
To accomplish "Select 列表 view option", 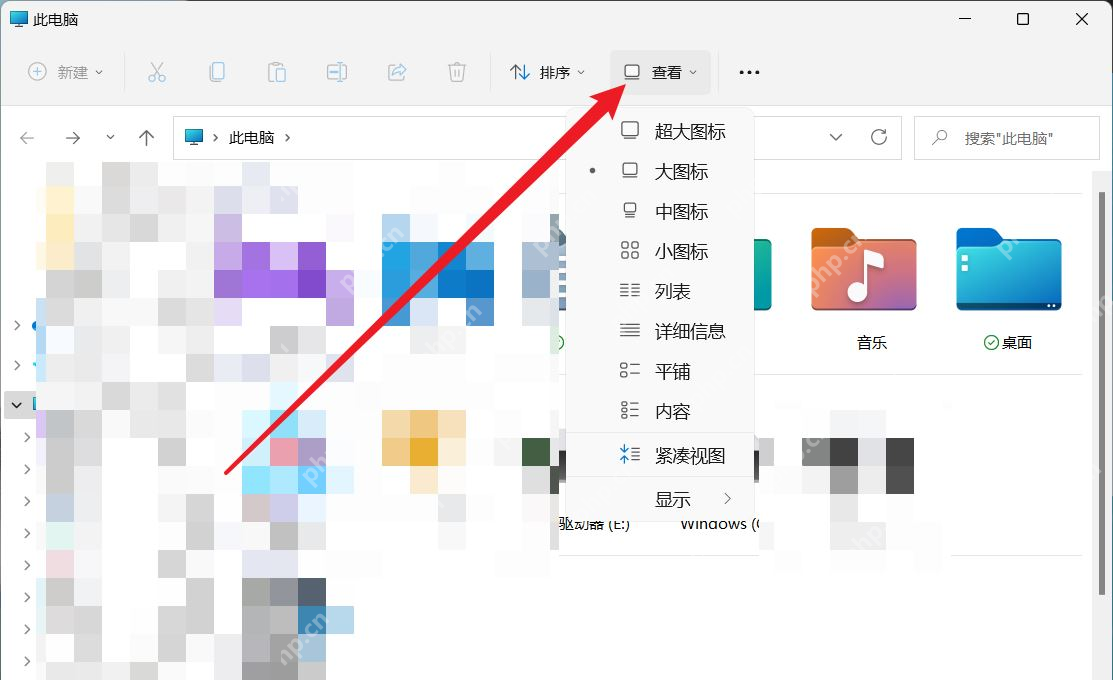I will [x=659, y=291].
